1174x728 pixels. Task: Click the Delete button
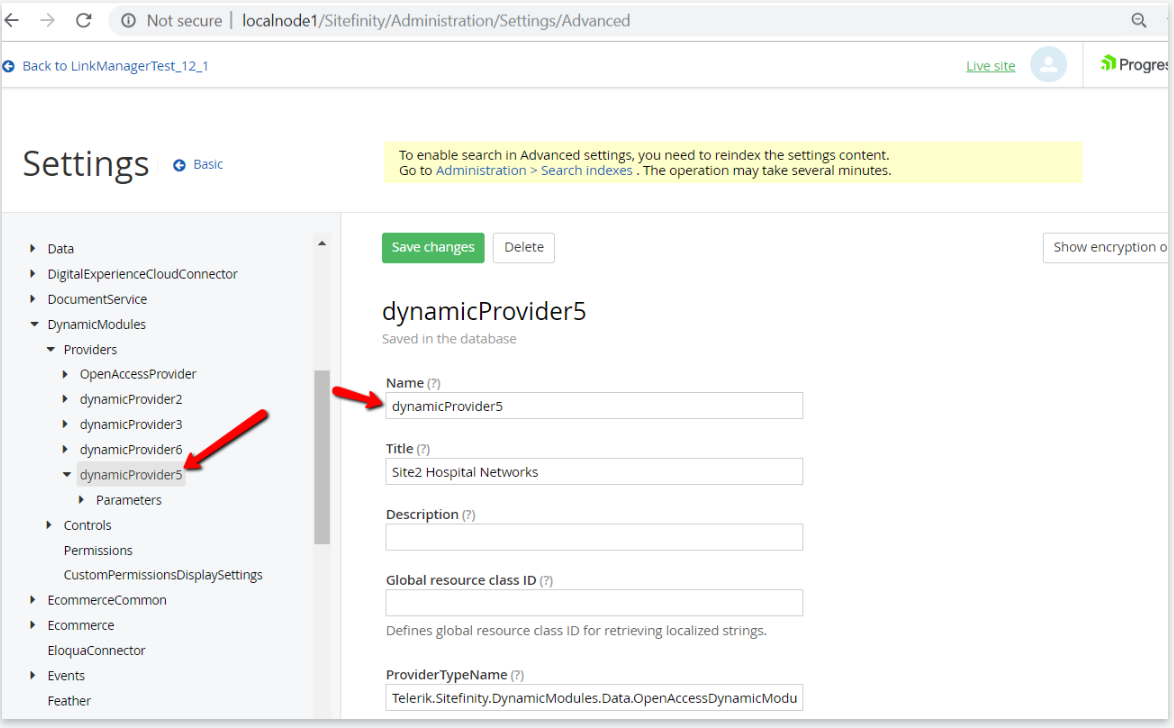[x=524, y=248]
